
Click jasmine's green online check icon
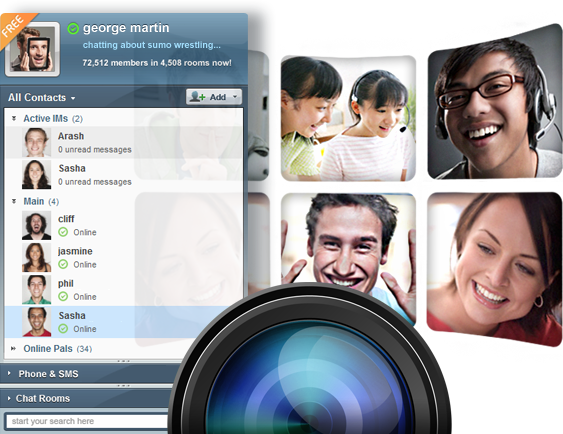click(x=63, y=264)
